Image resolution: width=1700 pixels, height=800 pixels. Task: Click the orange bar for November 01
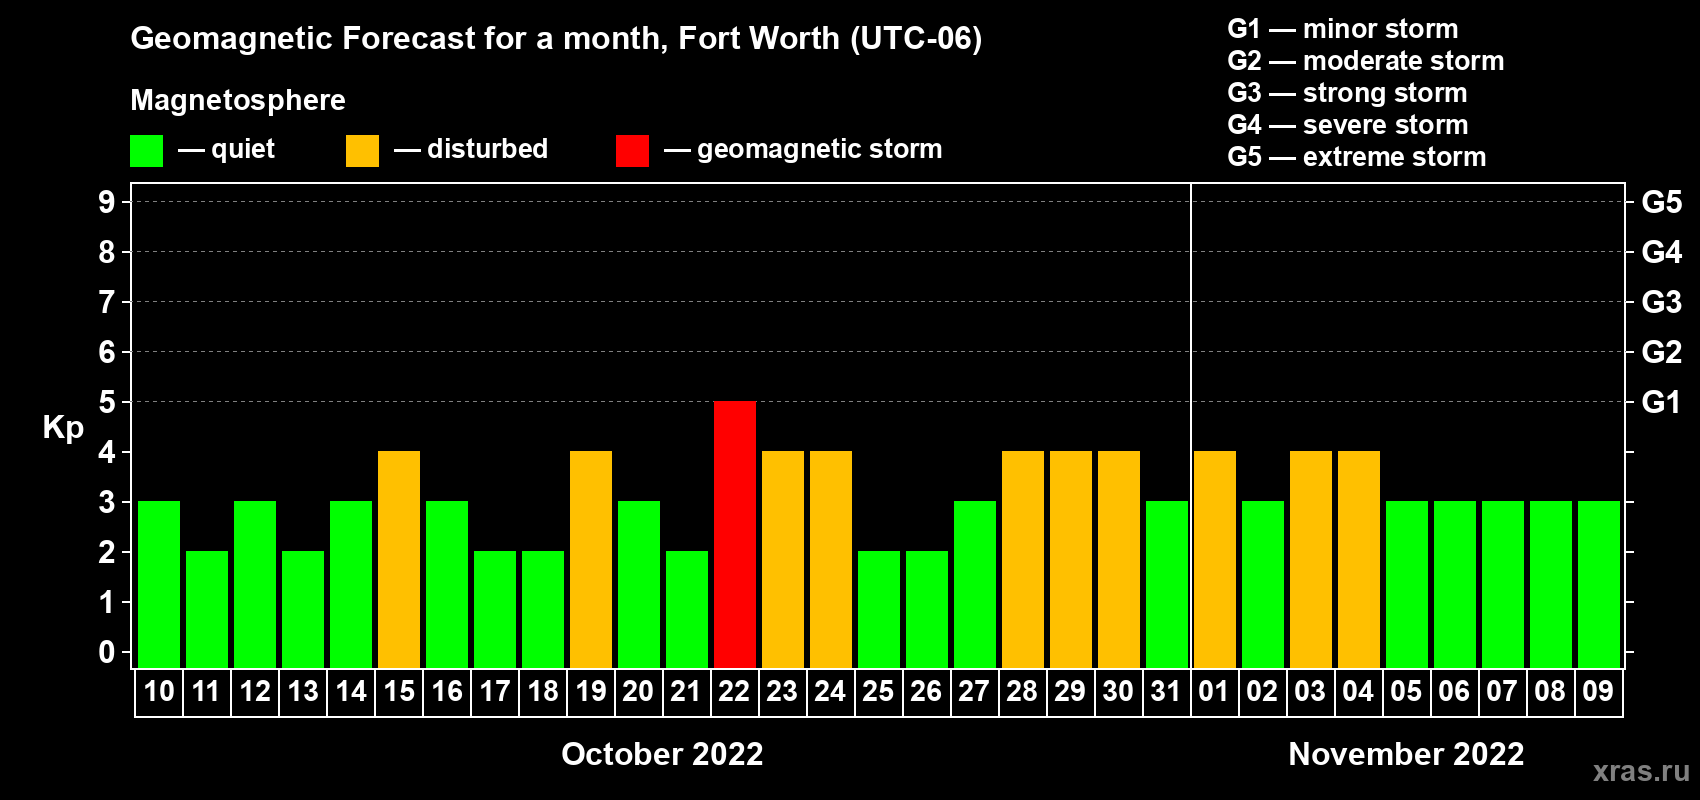click(x=1215, y=559)
